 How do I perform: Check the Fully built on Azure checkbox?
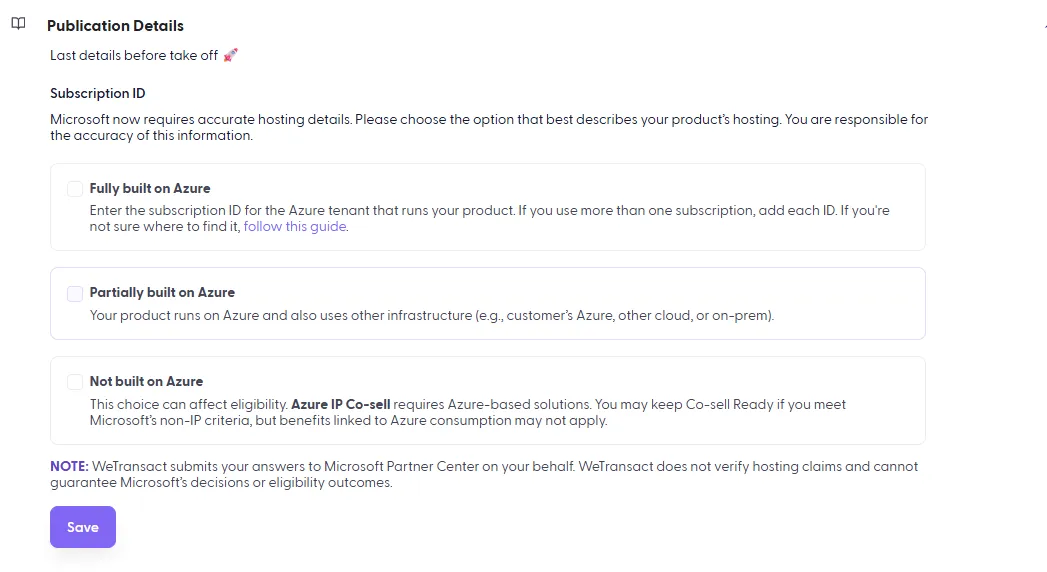pos(75,189)
